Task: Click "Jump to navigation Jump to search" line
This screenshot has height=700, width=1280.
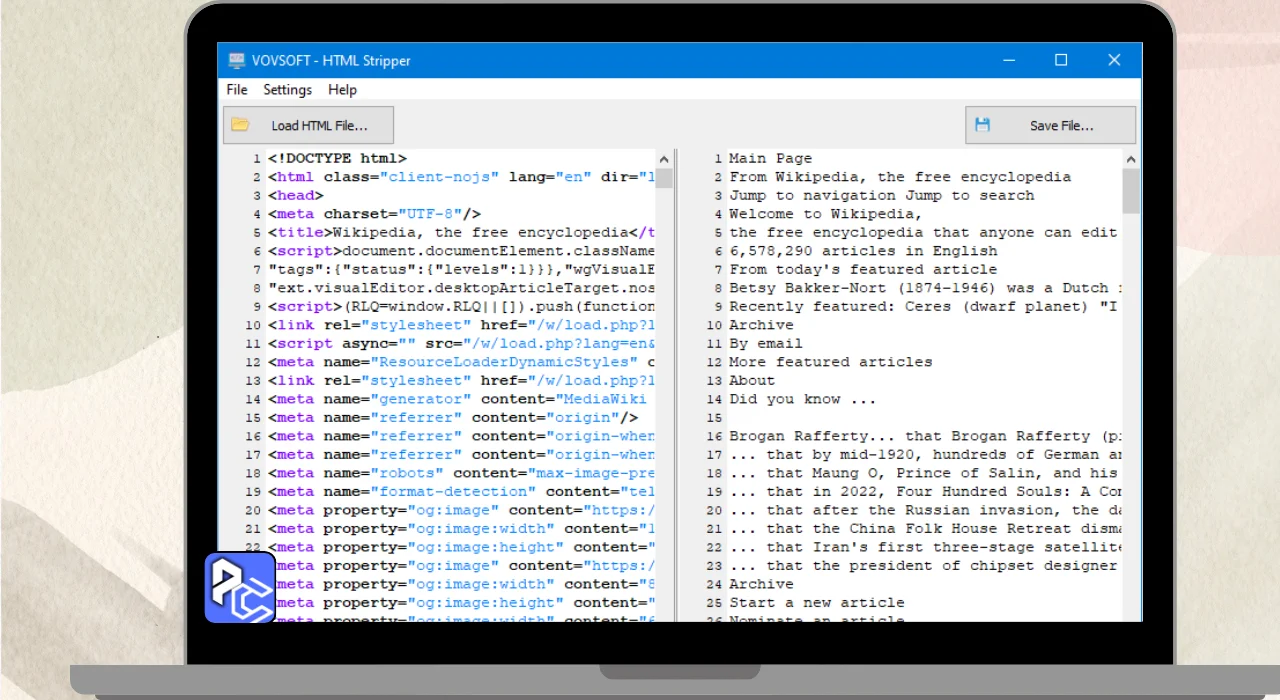Action: tap(881, 195)
